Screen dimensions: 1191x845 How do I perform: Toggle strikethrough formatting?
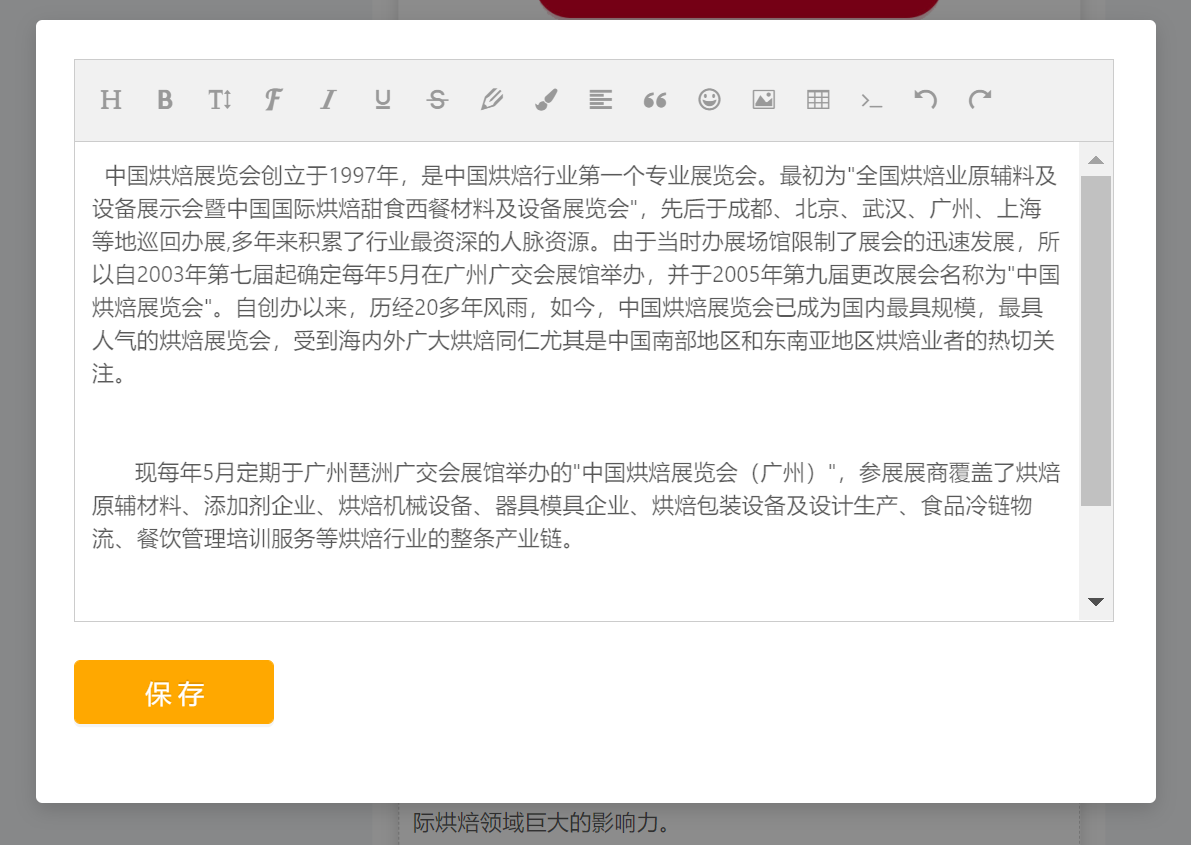438,100
